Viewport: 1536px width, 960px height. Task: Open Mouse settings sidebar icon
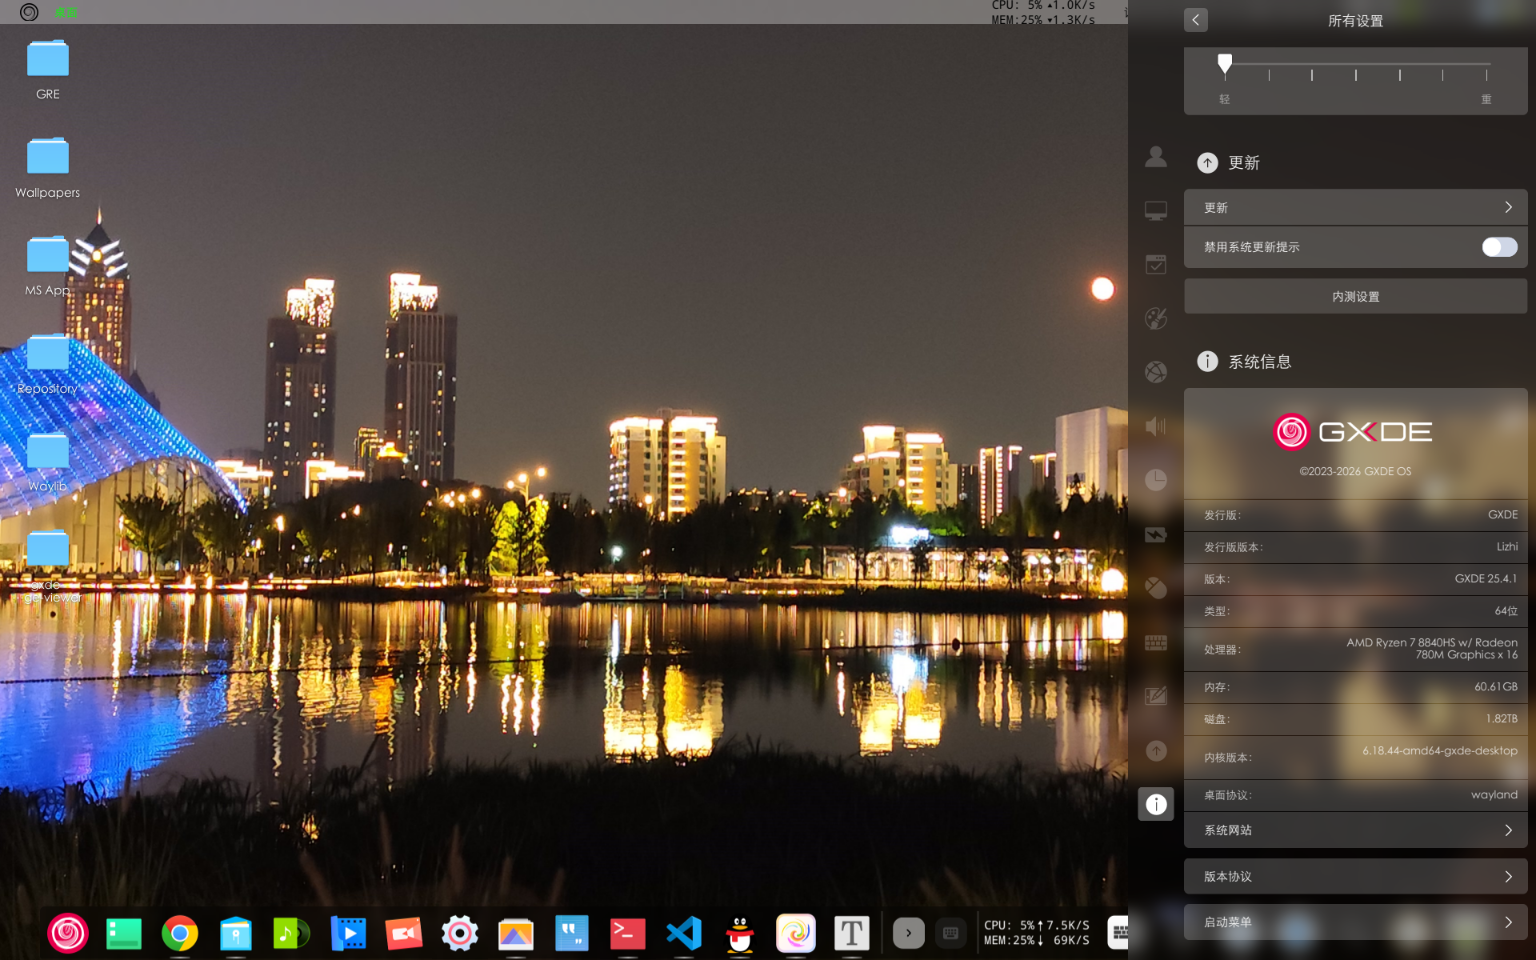pos(1156,588)
